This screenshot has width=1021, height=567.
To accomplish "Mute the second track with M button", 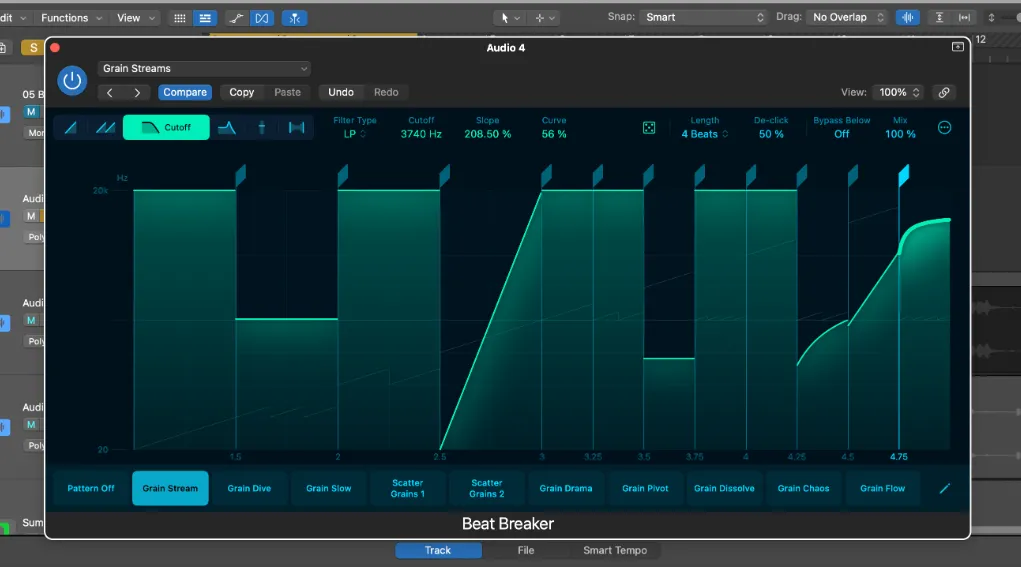I will [x=31, y=215].
